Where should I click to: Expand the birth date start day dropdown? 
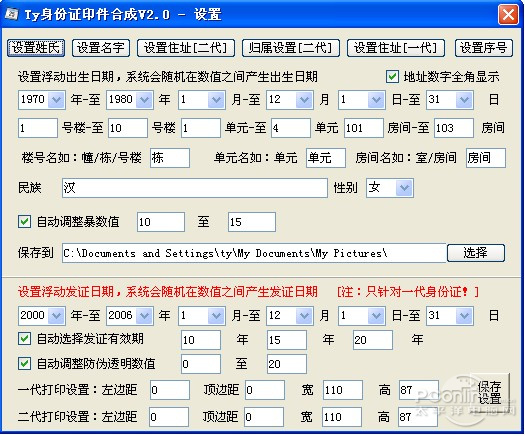click(x=376, y=99)
